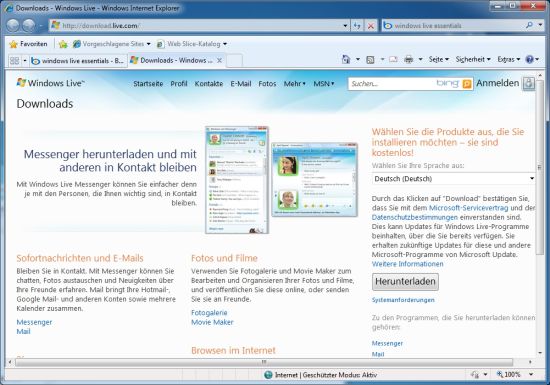This screenshot has width=550, height=385.
Task: Click the Mail link under Sofortnachrichten und E-Mails
Action: click(23, 331)
